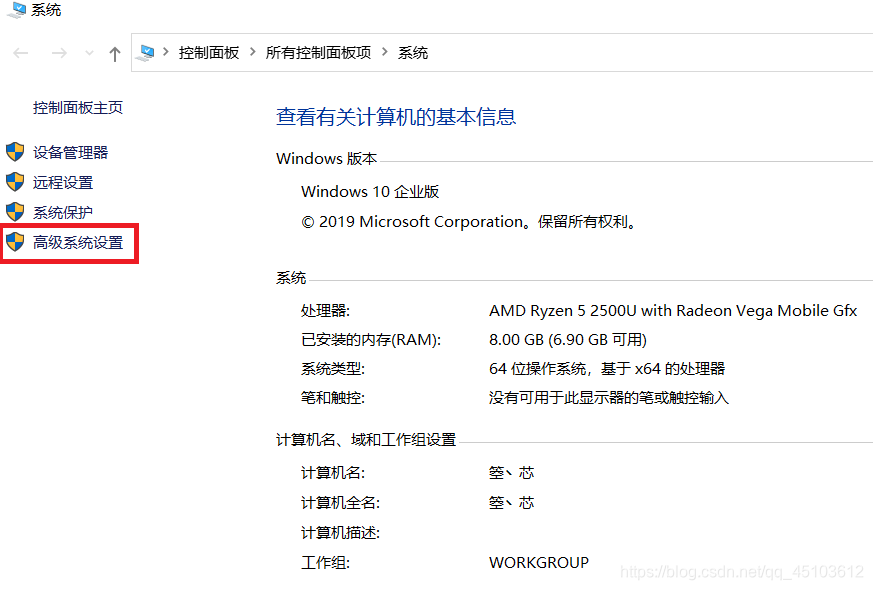873x590 pixels.
Task: Click shield icon beside 高级系统设置
Action: (15, 242)
